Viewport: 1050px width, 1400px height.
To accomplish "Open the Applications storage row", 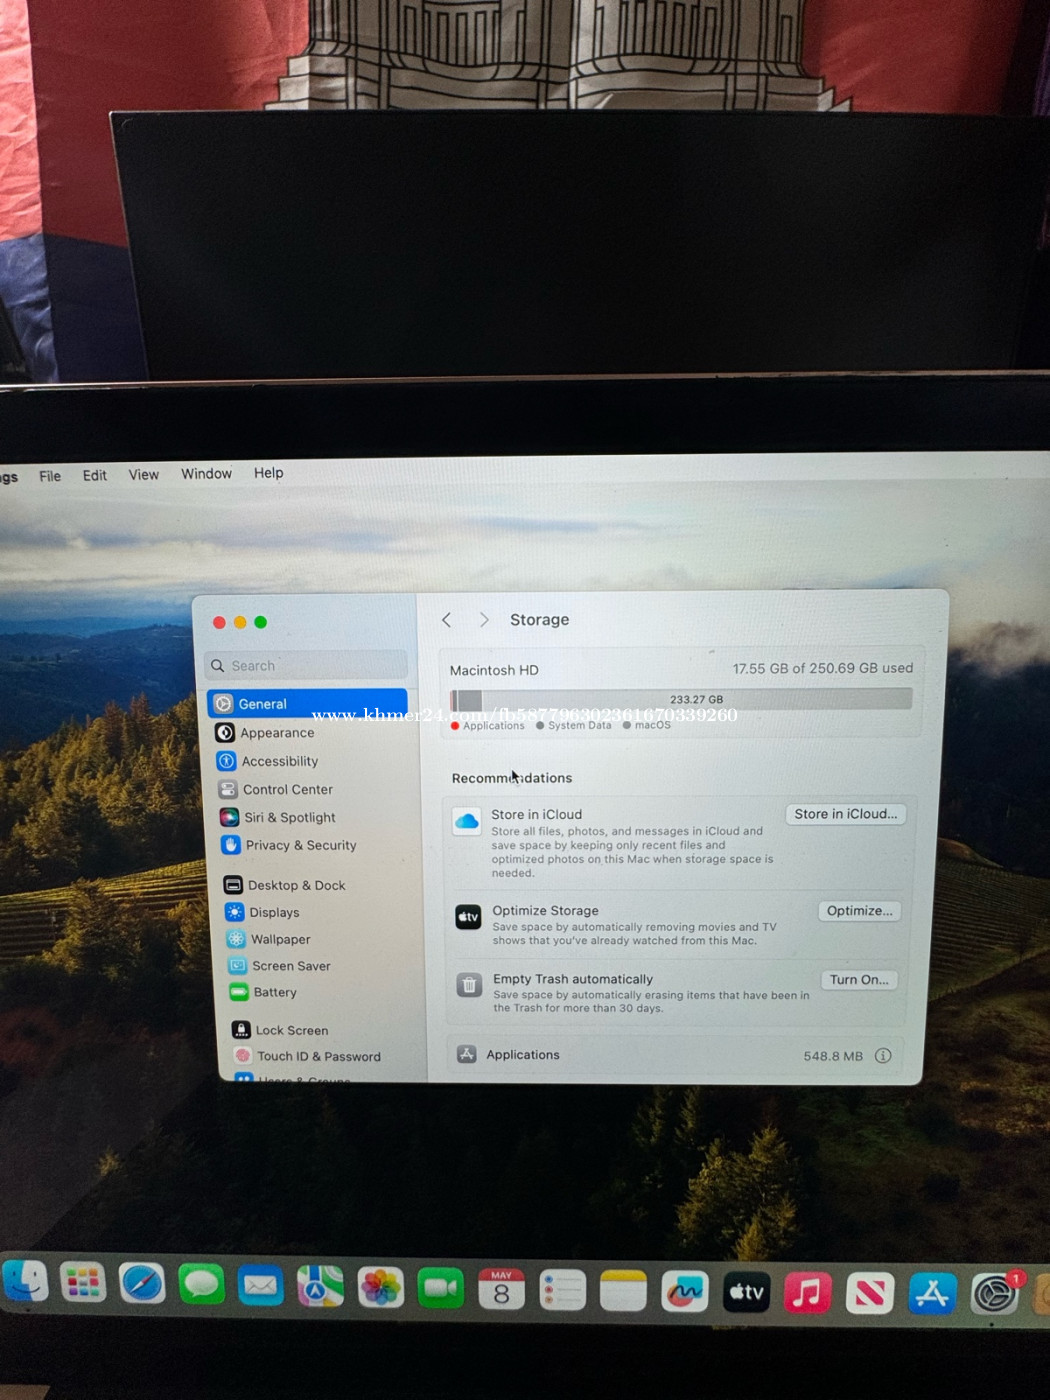I will coord(675,1055).
